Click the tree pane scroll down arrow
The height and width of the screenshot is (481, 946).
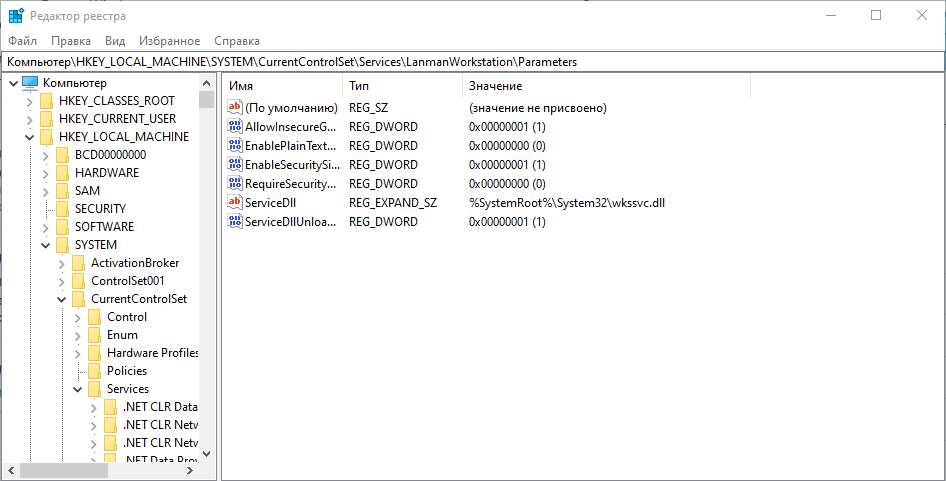[207, 453]
